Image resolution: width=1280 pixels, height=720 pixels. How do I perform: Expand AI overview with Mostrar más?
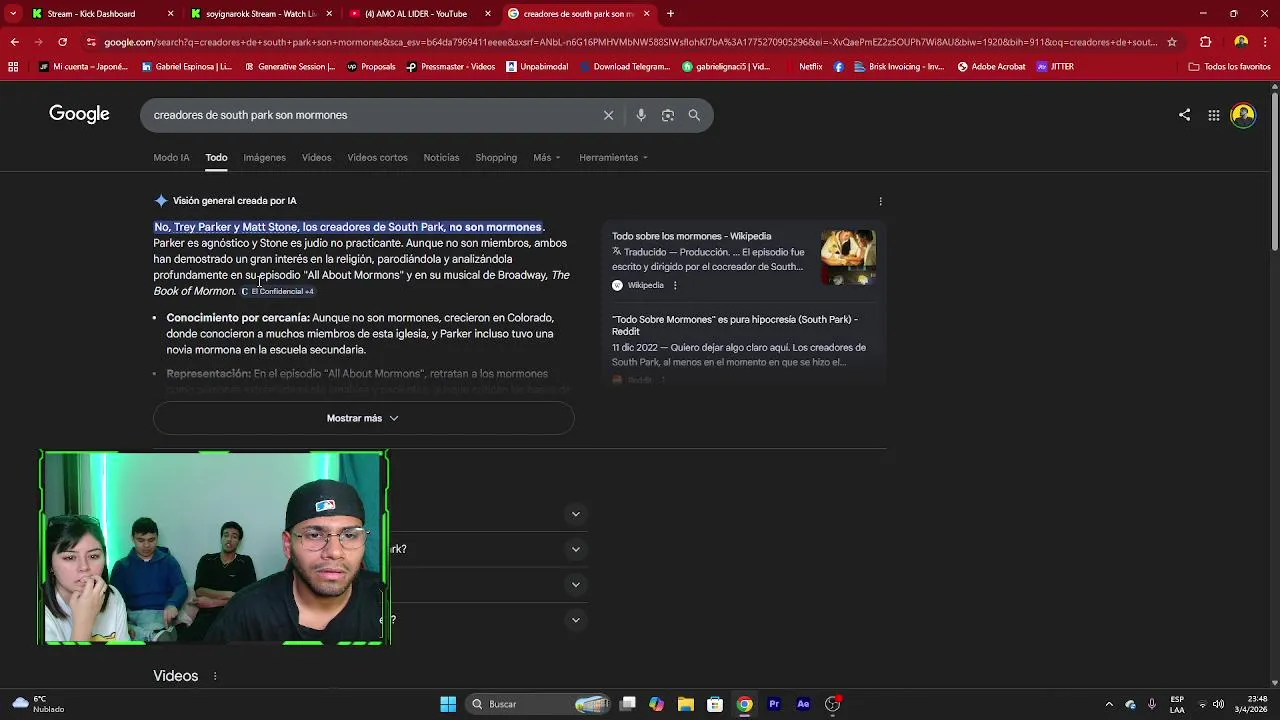363,418
